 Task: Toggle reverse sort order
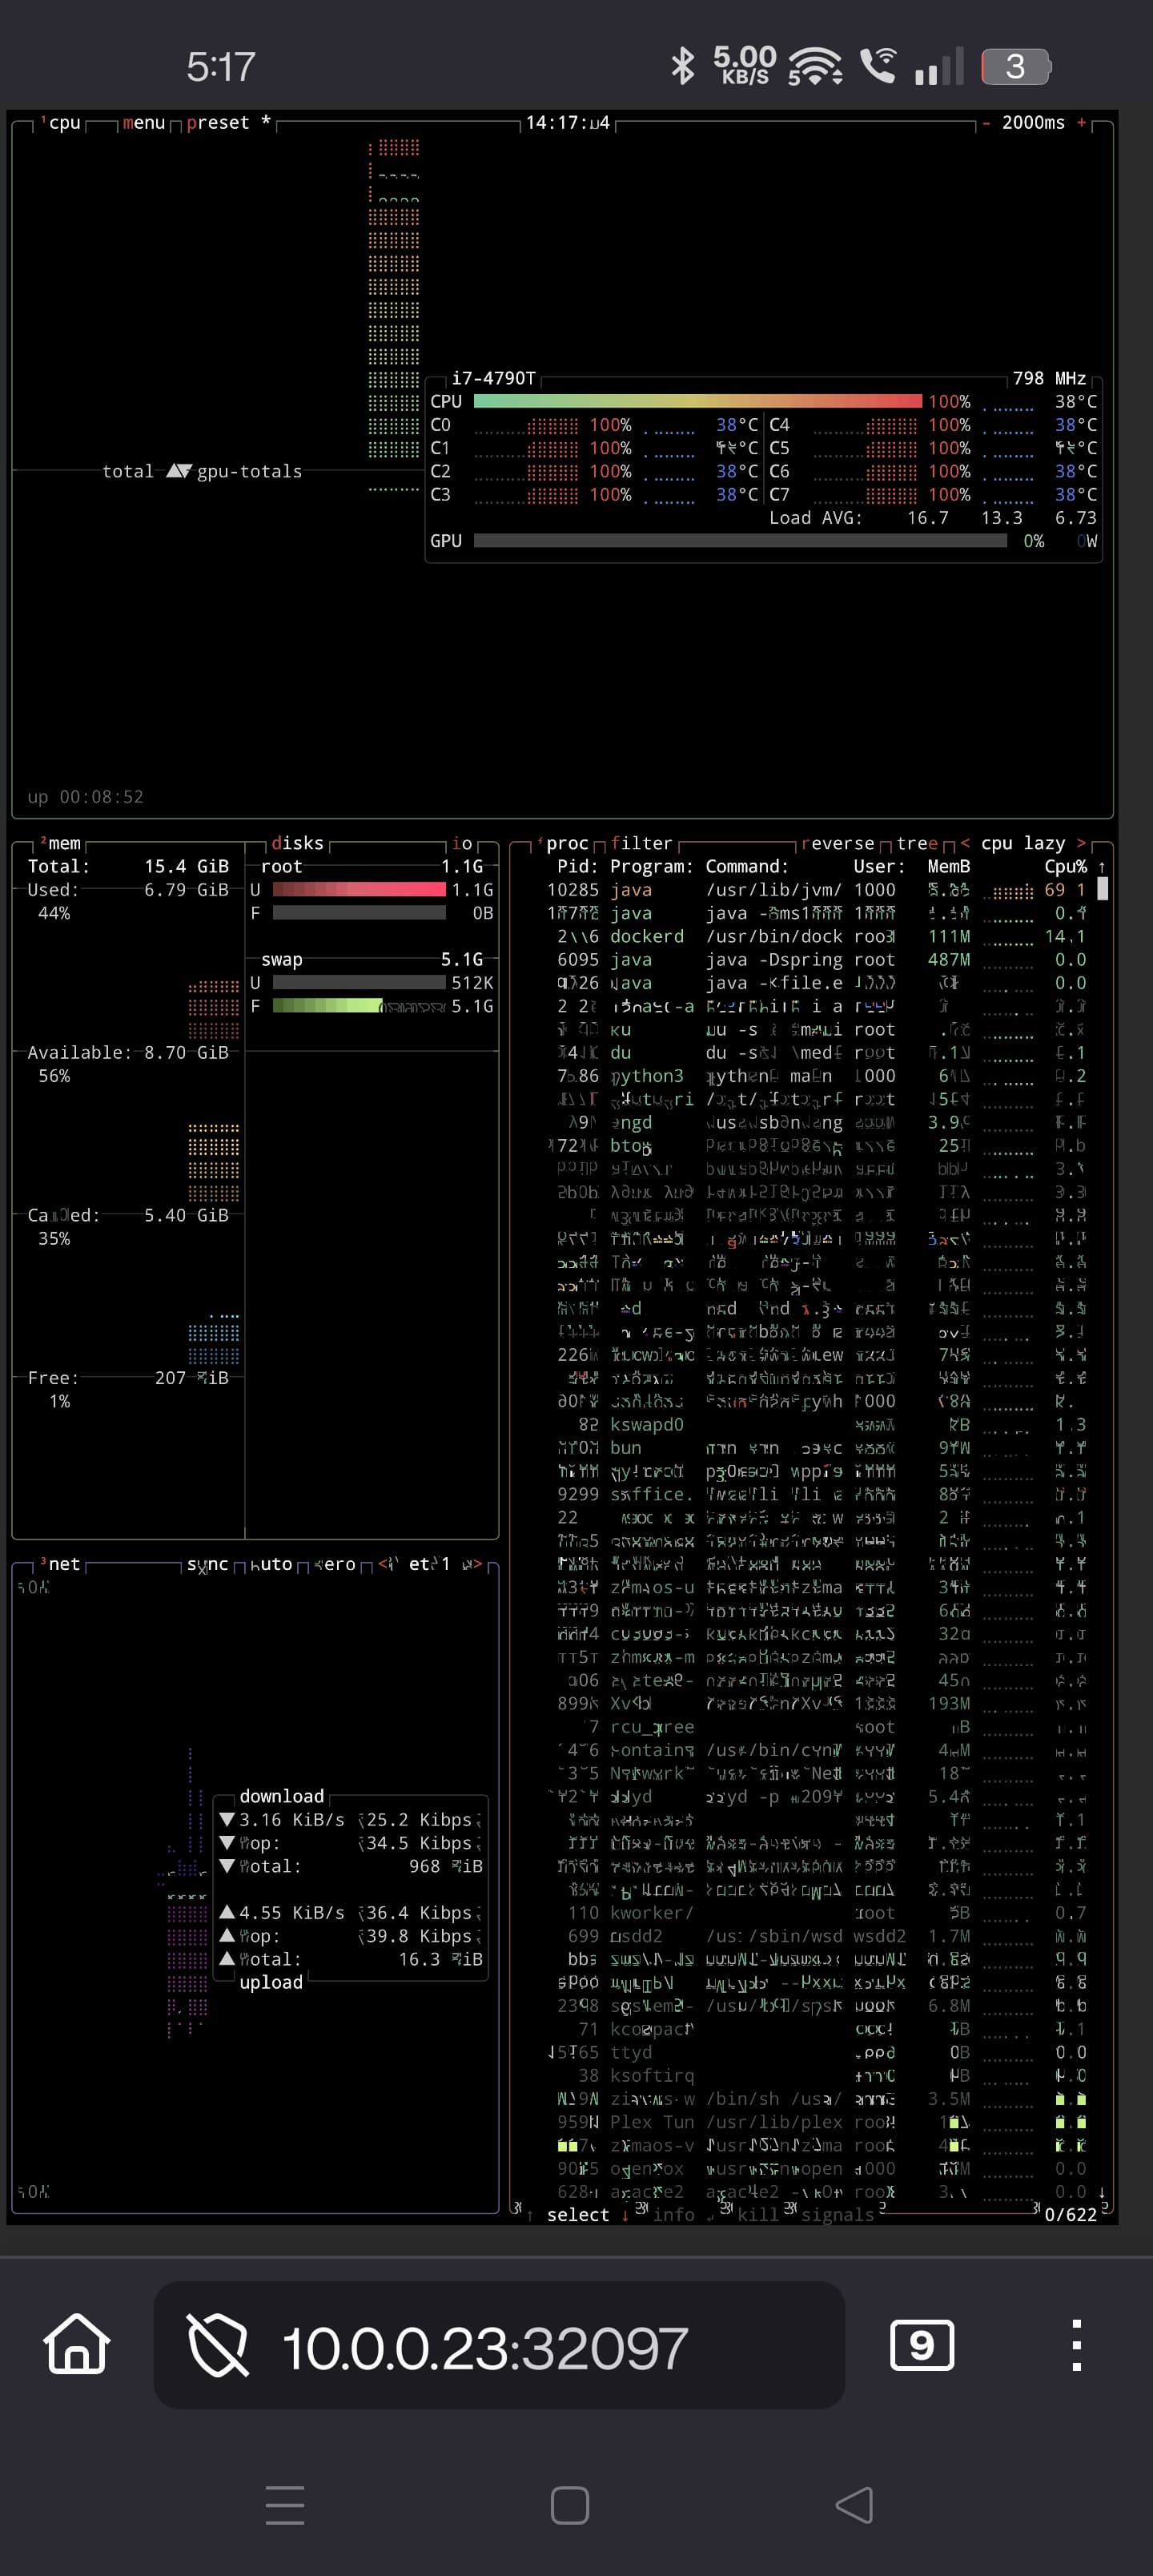[837, 843]
